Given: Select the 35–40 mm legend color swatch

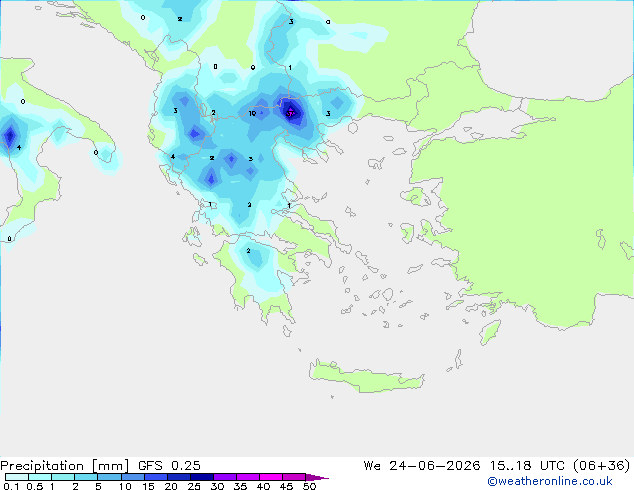Looking at the screenshot, I should 248,477.
